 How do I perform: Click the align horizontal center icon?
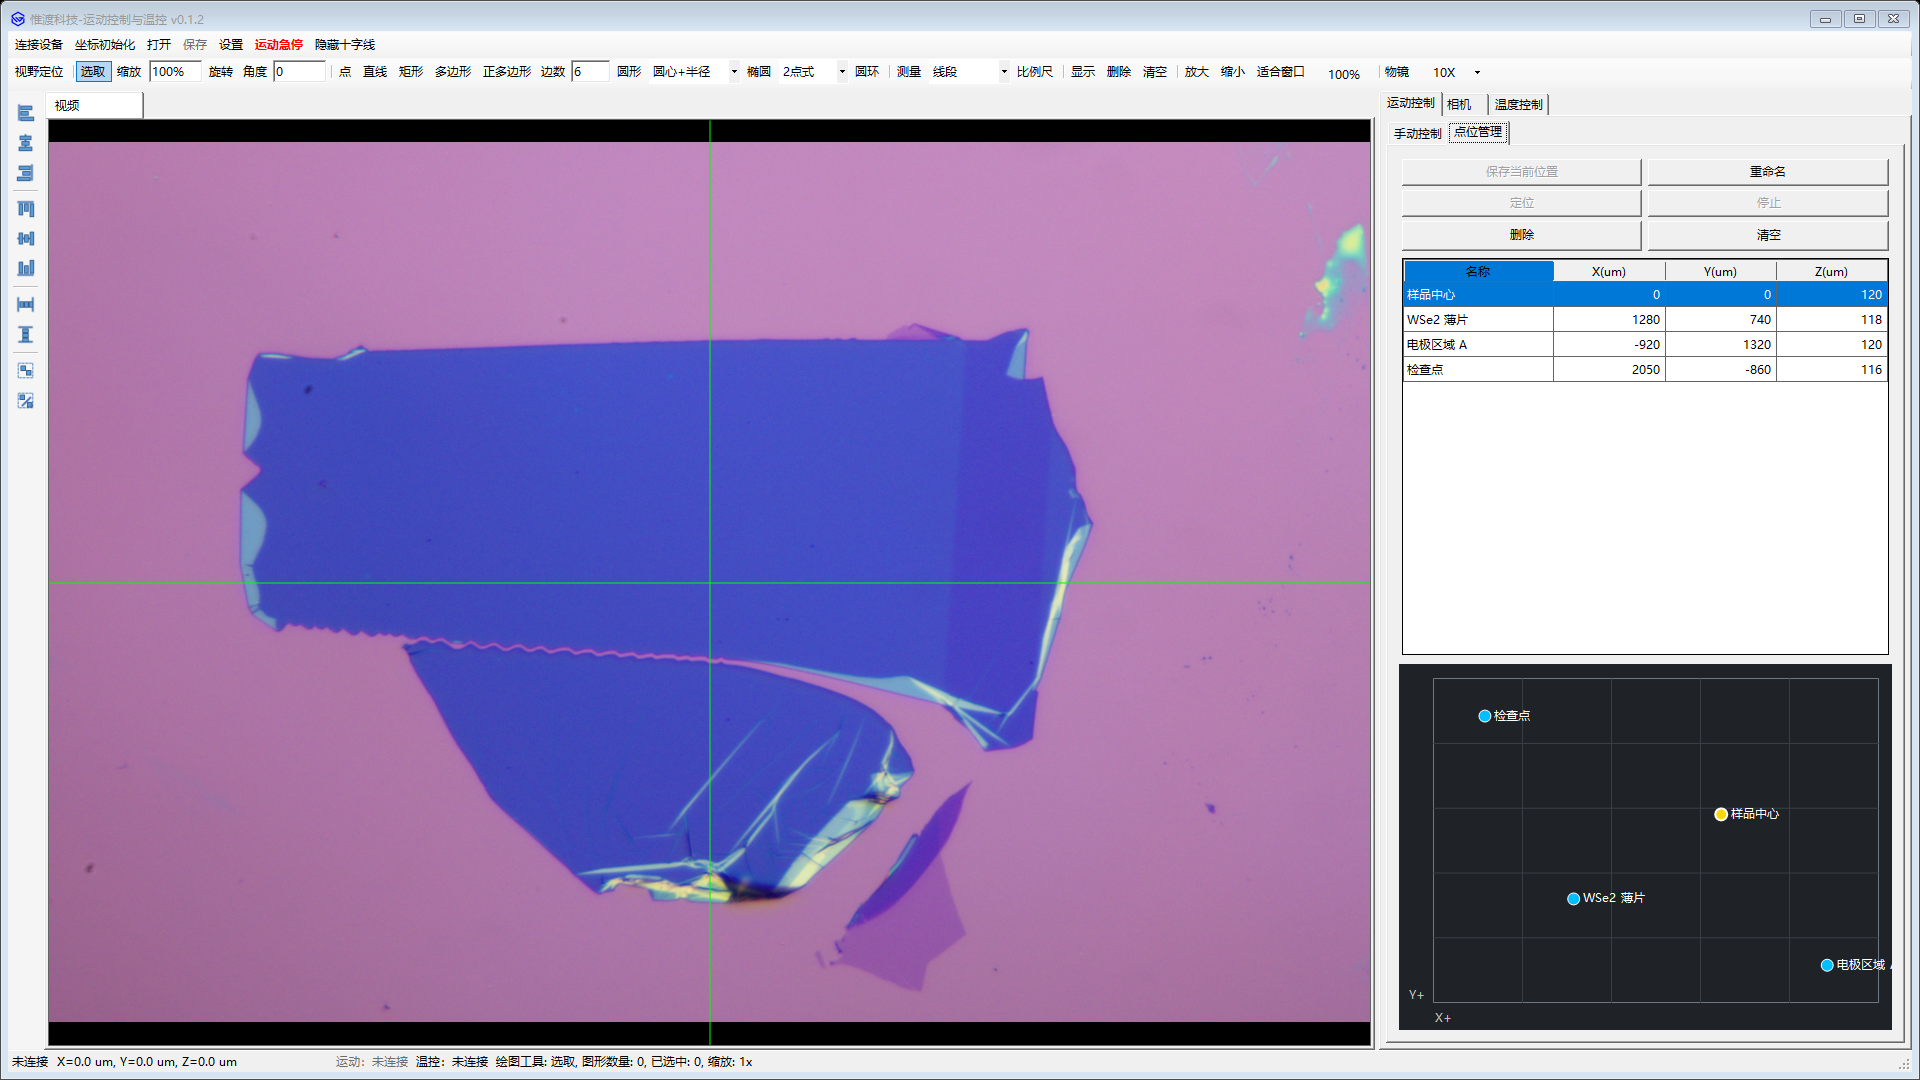click(26, 144)
